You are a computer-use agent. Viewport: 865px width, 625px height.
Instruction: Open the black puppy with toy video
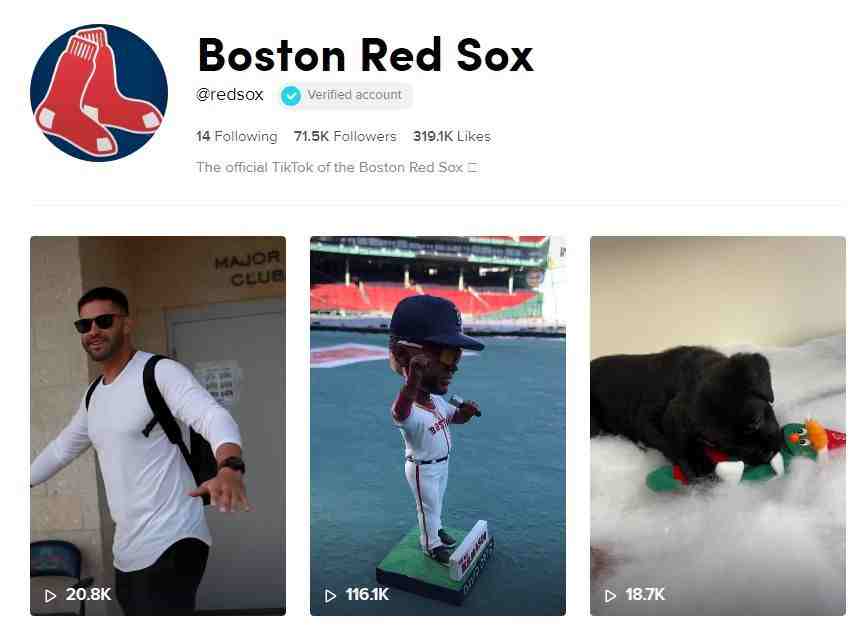click(718, 426)
